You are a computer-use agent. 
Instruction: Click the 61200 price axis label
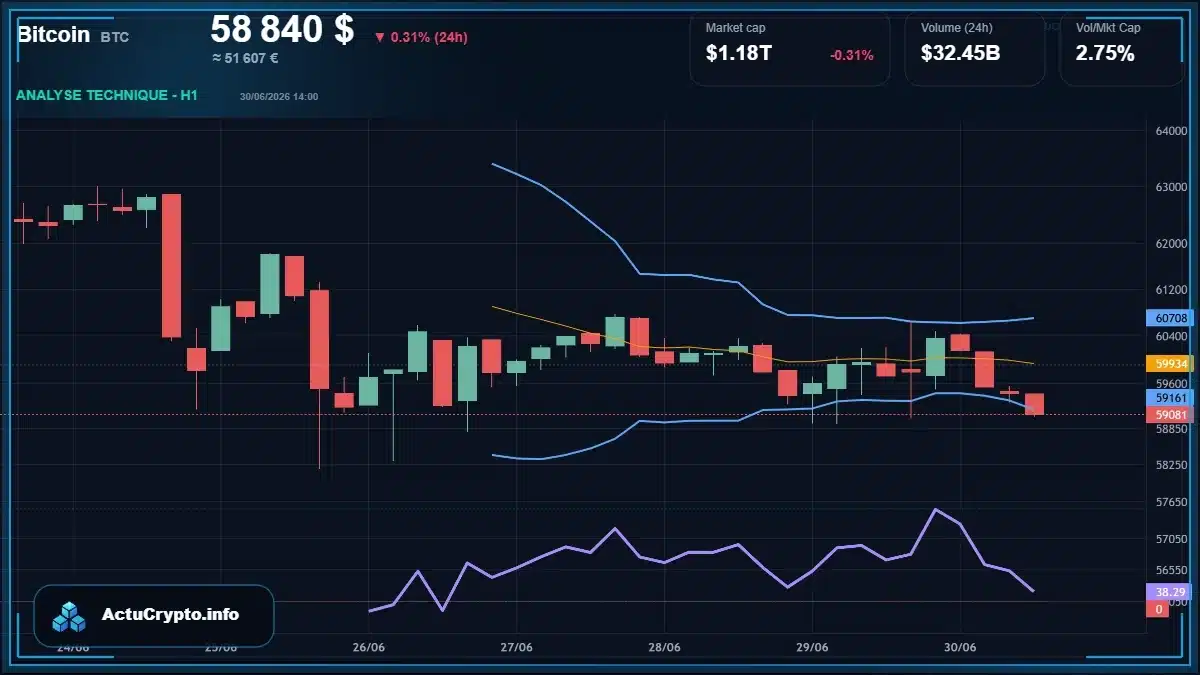tap(1171, 290)
